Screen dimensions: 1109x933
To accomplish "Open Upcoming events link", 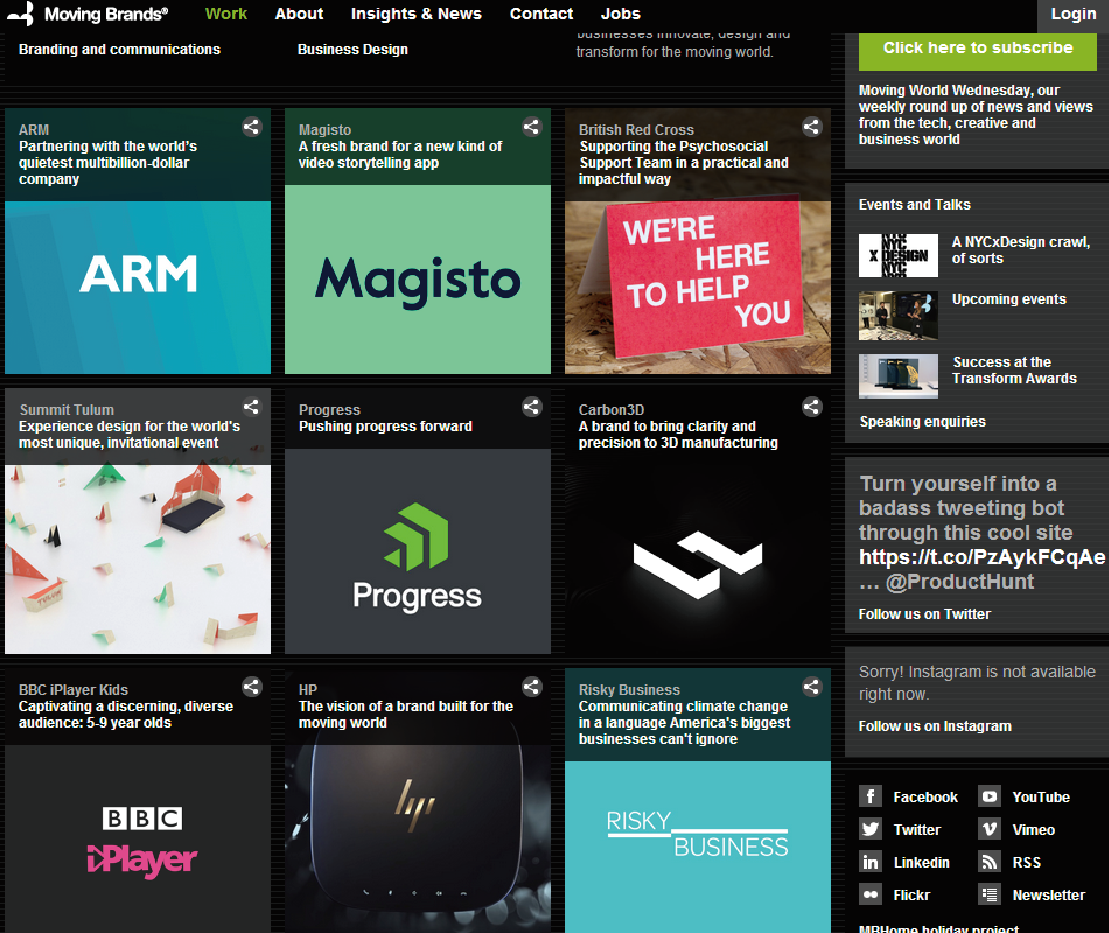I will coord(1009,299).
